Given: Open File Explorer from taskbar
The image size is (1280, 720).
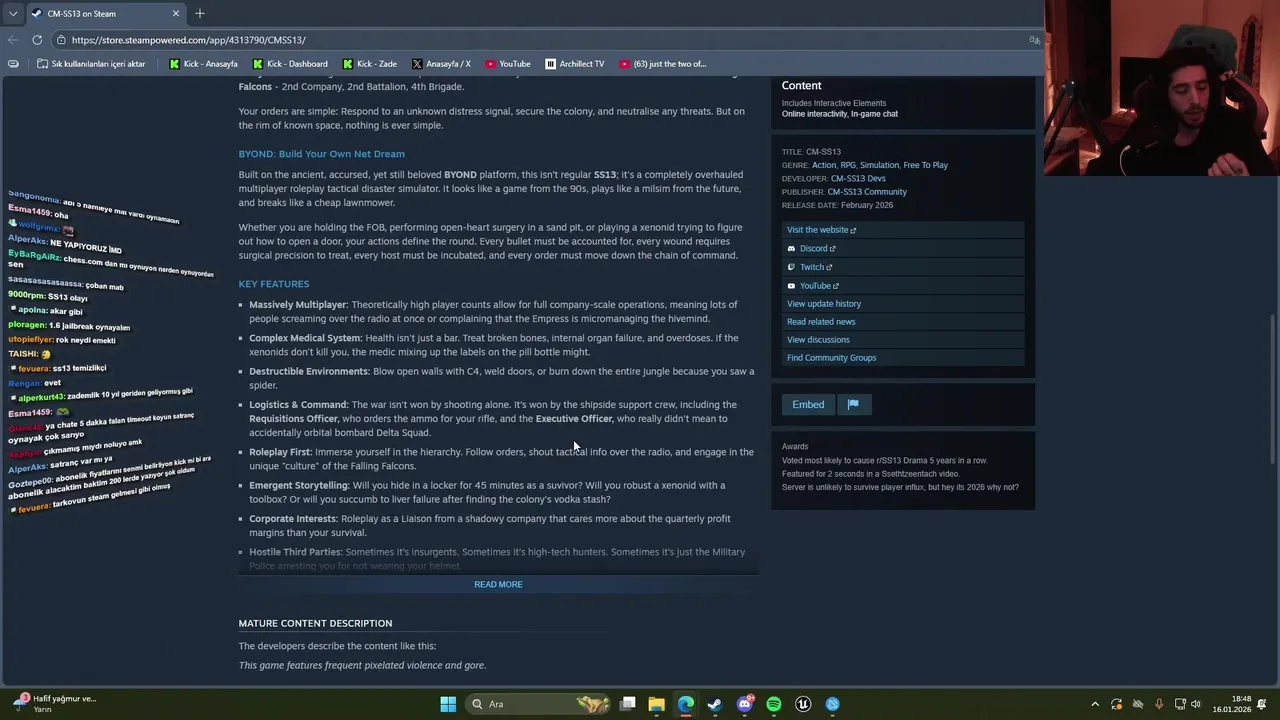Looking at the screenshot, I should 656,704.
